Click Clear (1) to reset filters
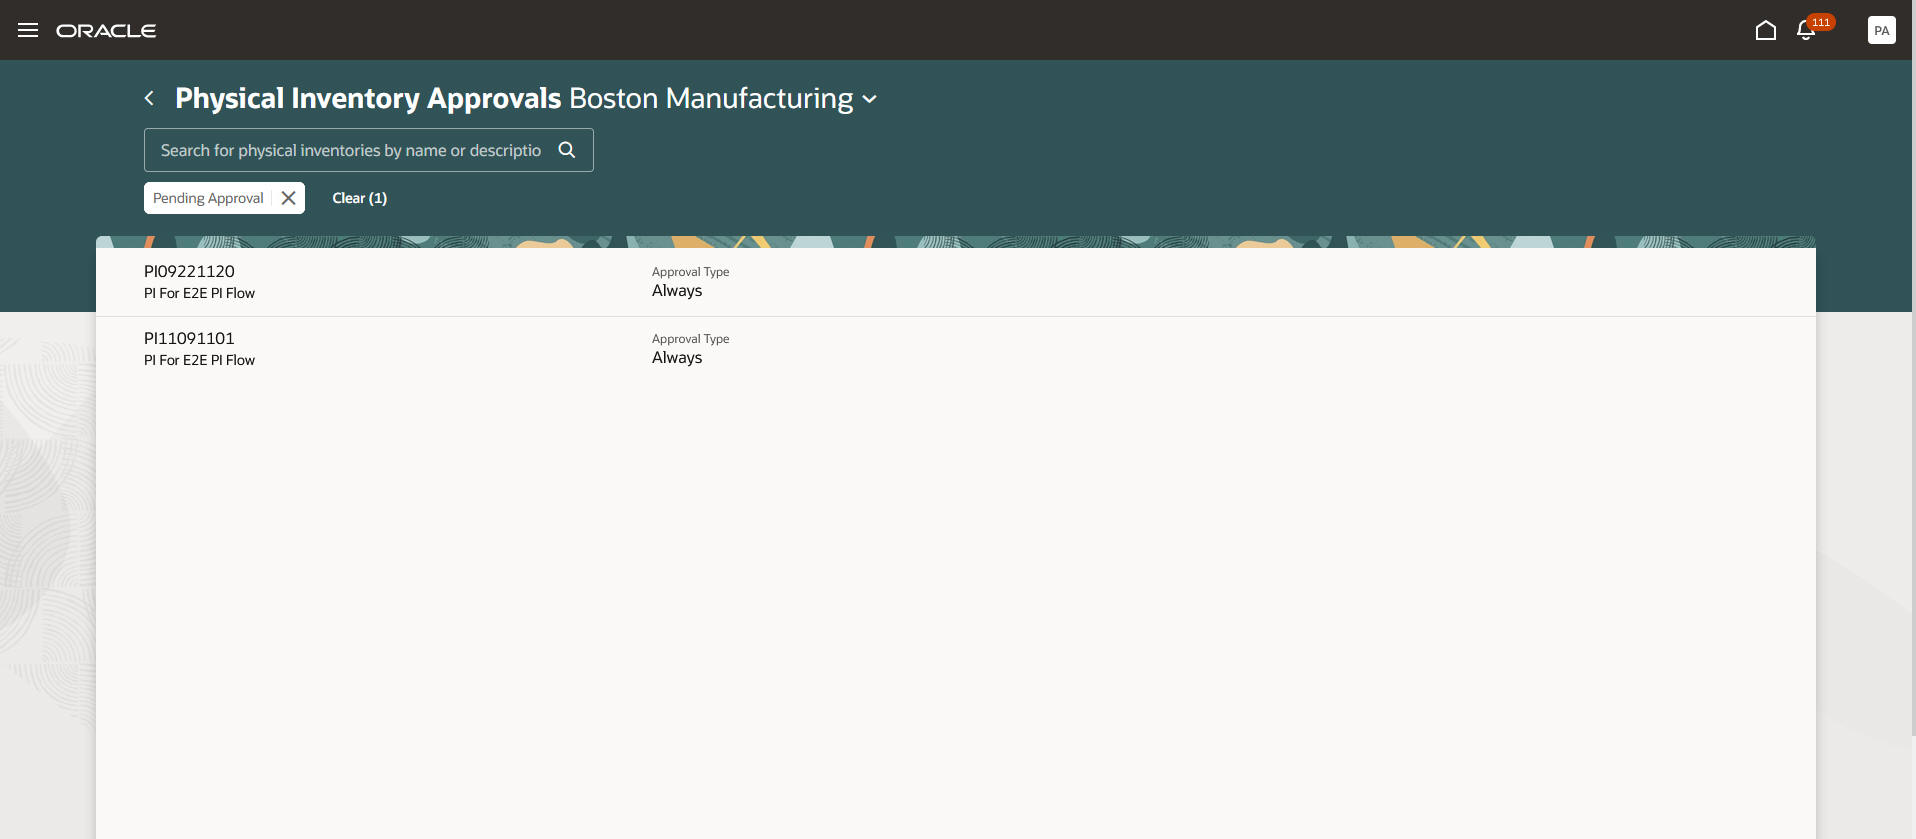This screenshot has width=1916, height=839. pos(360,198)
